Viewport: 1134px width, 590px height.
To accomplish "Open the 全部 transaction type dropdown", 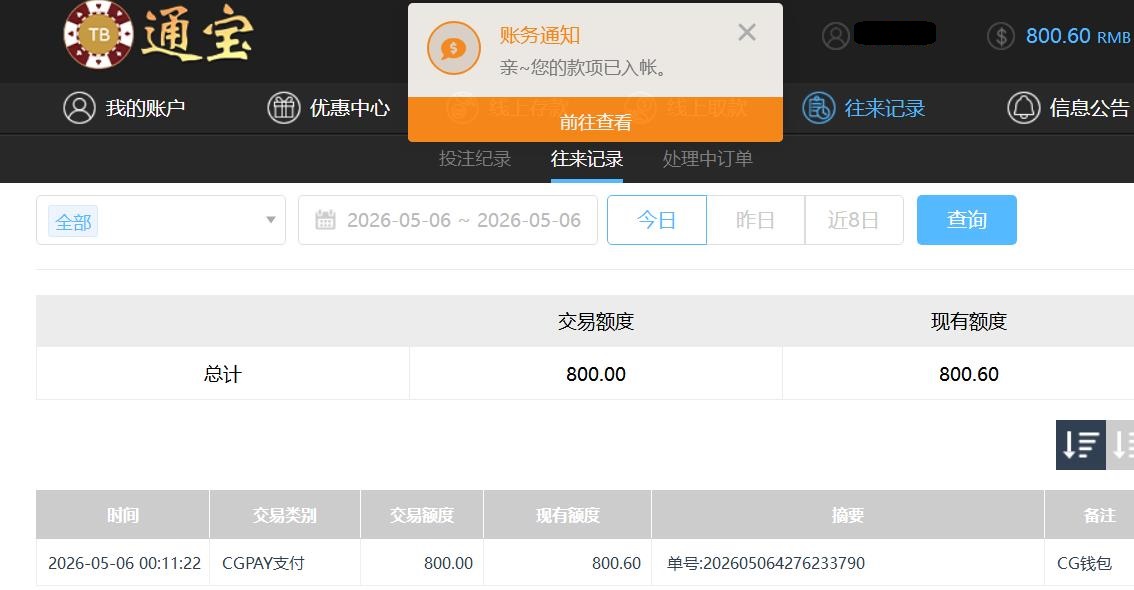I will click(161, 220).
